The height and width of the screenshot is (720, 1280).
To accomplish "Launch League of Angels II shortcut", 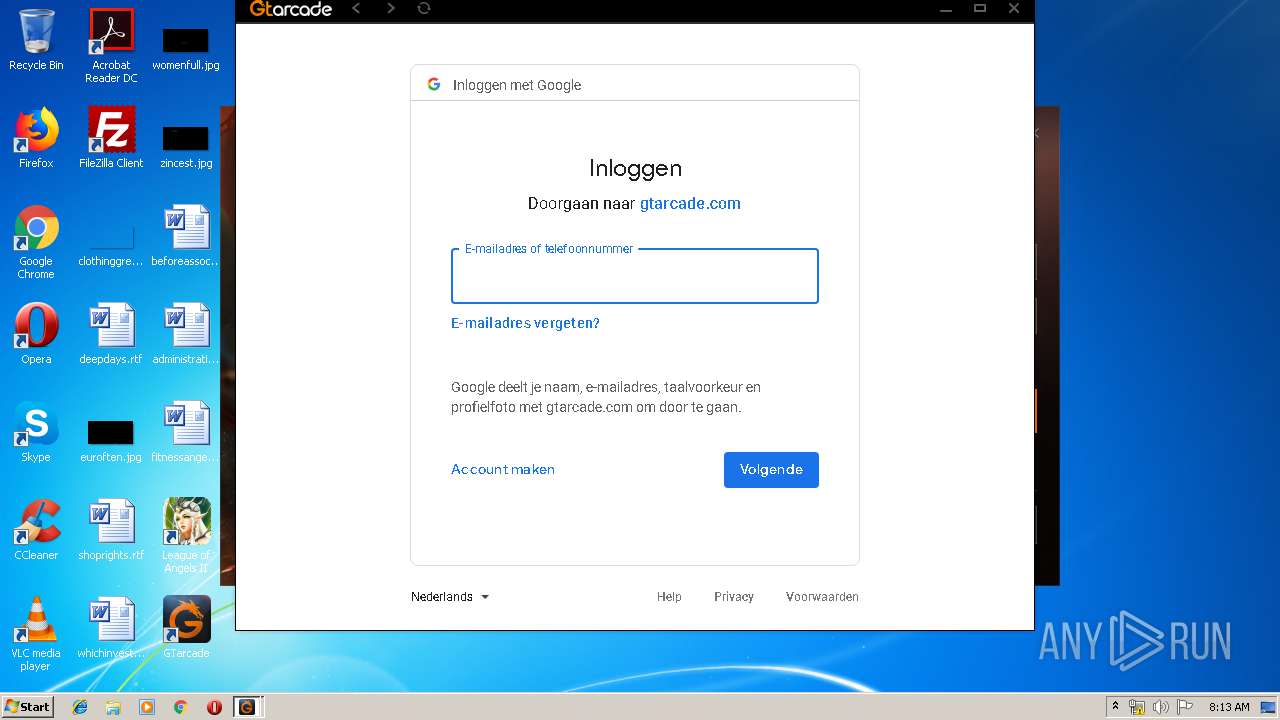I will (x=186, y=536).
